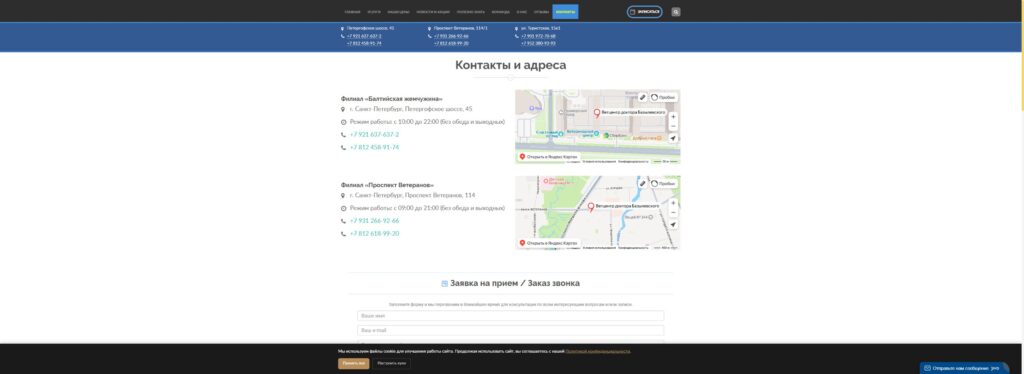Click the location pin beside Проспект Ветеранов, 114/1 in header

(x=430, y=29)
